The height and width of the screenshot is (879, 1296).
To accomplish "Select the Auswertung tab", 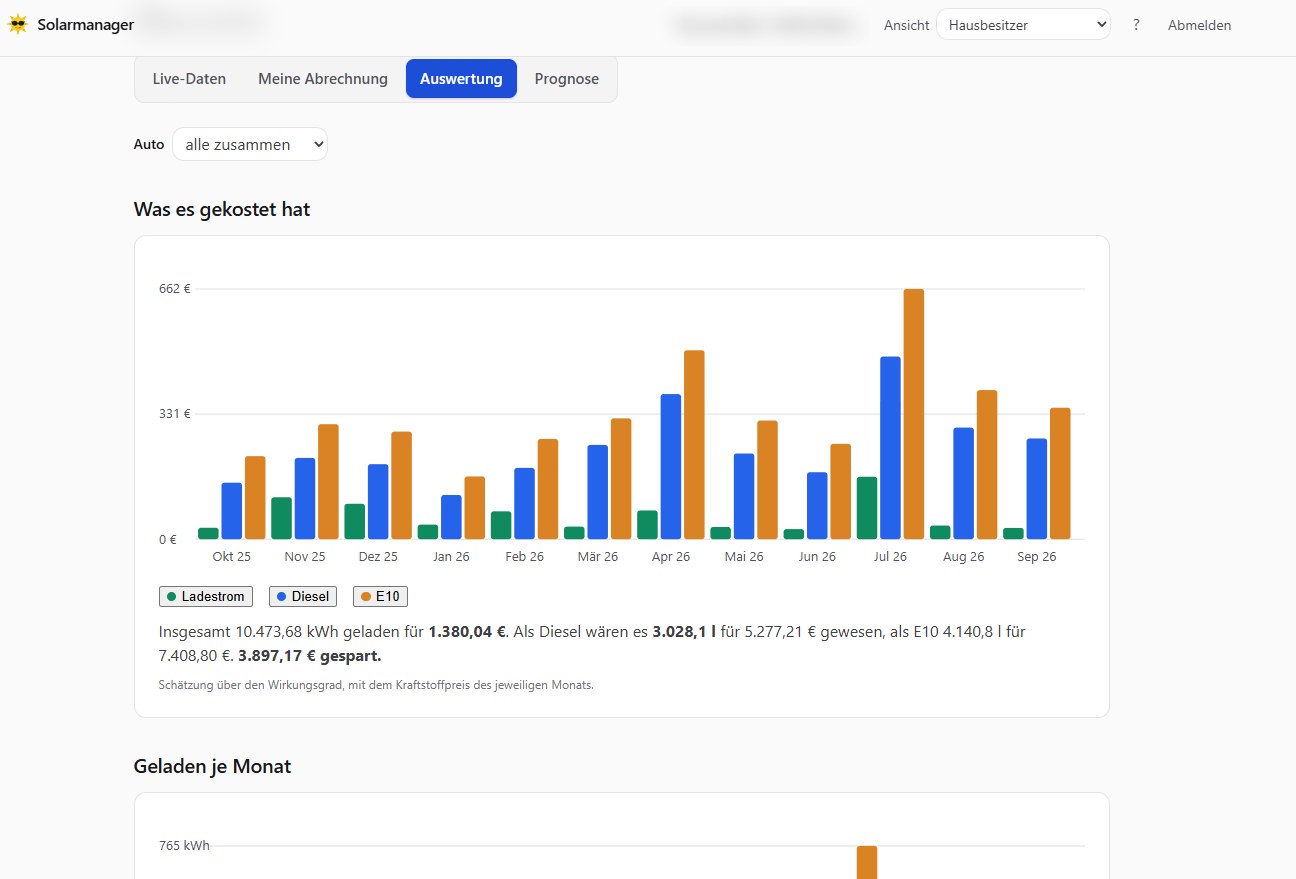I will click(x=461, y=79).
